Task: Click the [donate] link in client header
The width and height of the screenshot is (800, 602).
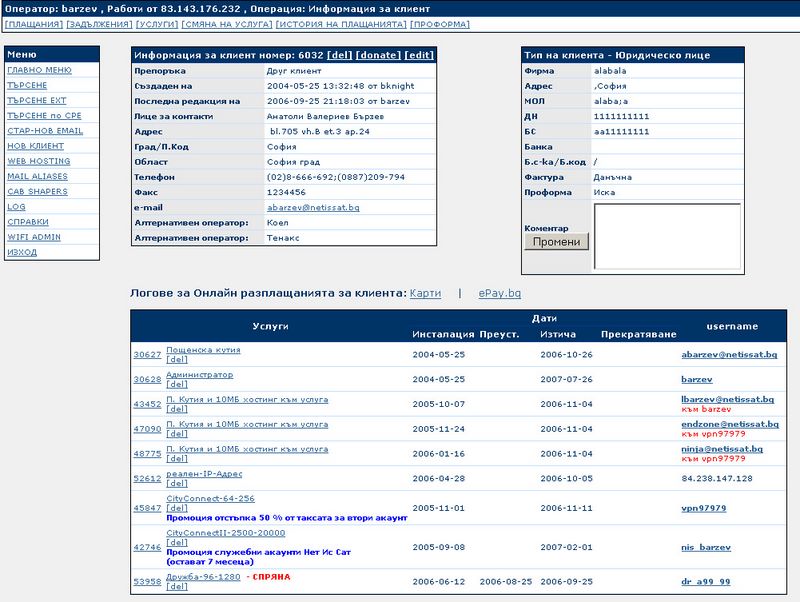Action: (x=379, y=55)
